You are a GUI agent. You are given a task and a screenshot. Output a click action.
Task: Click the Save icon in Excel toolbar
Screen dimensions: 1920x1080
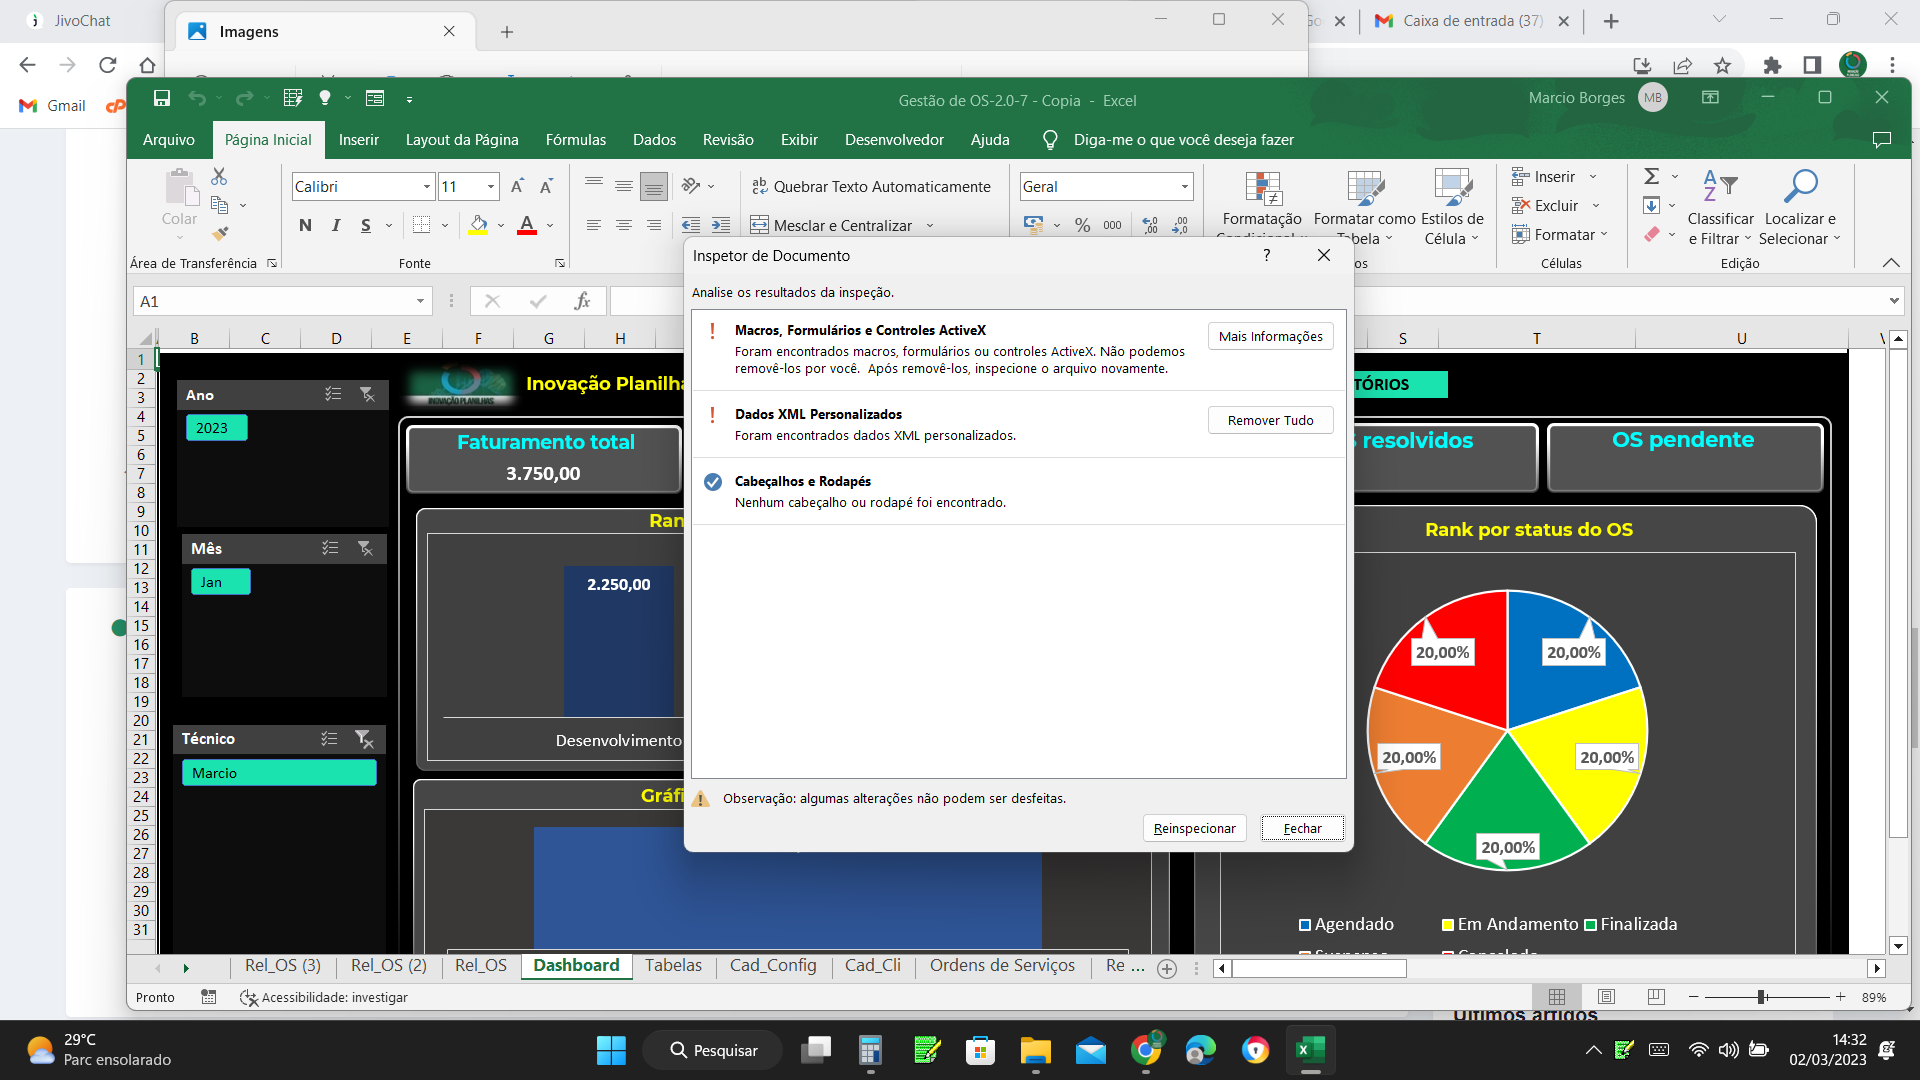coord(162,98)
